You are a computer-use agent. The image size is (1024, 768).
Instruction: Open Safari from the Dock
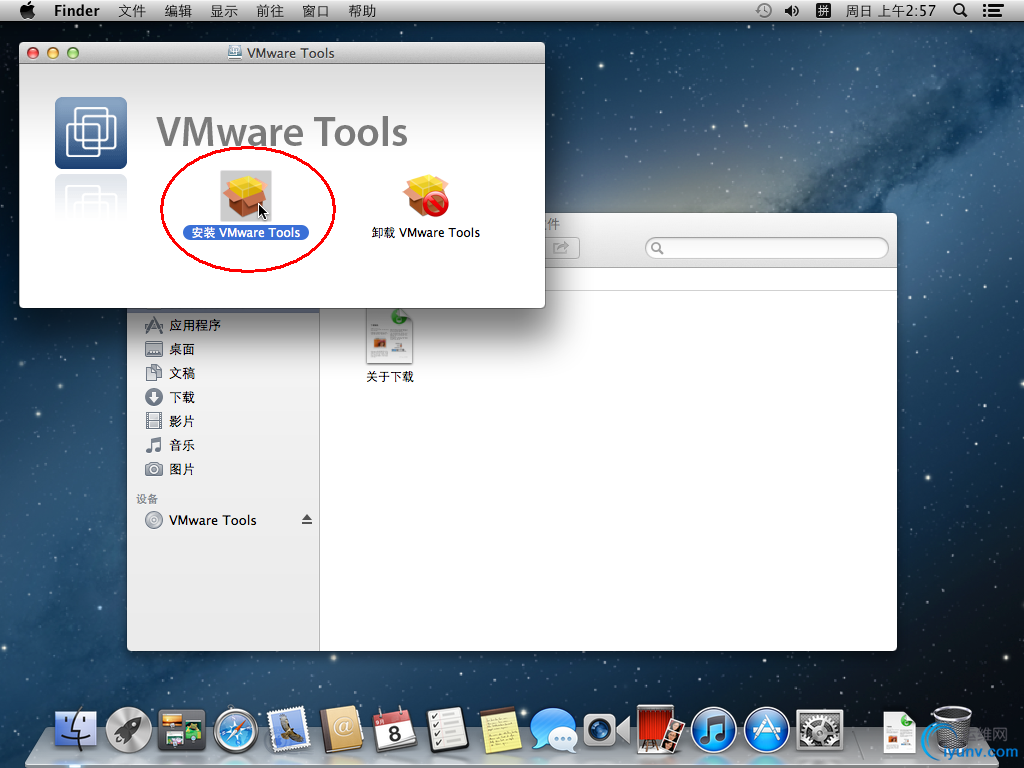[235, 729]
